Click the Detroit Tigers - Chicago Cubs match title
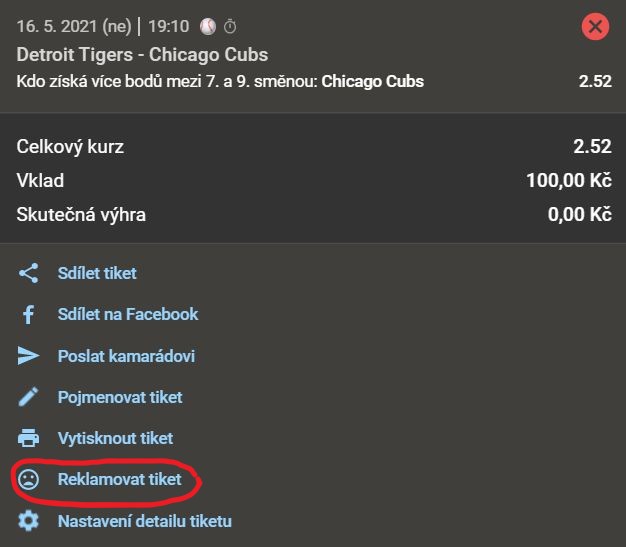 point(143,54)
